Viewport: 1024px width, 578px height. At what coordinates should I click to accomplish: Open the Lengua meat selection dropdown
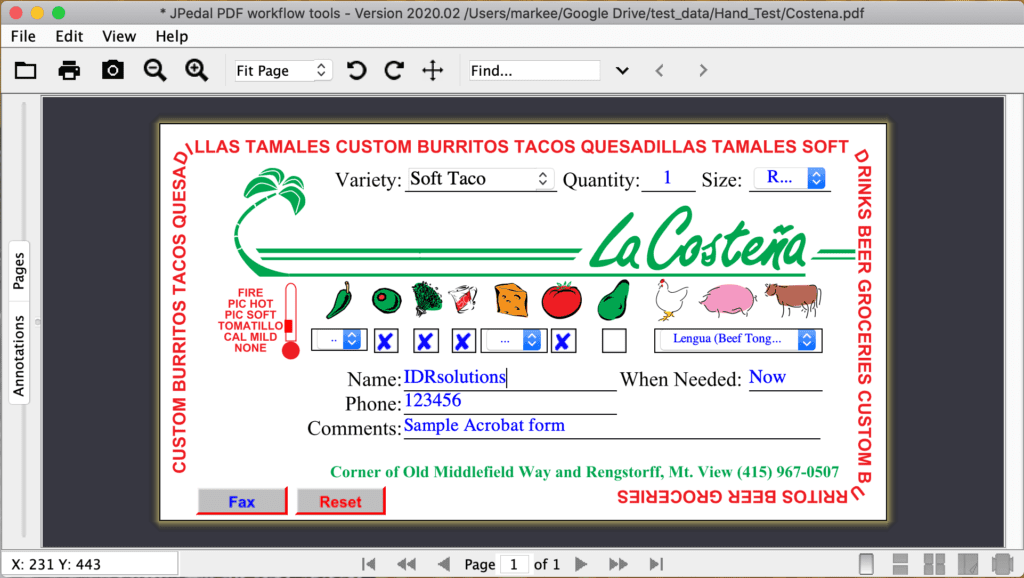(738, 340)
